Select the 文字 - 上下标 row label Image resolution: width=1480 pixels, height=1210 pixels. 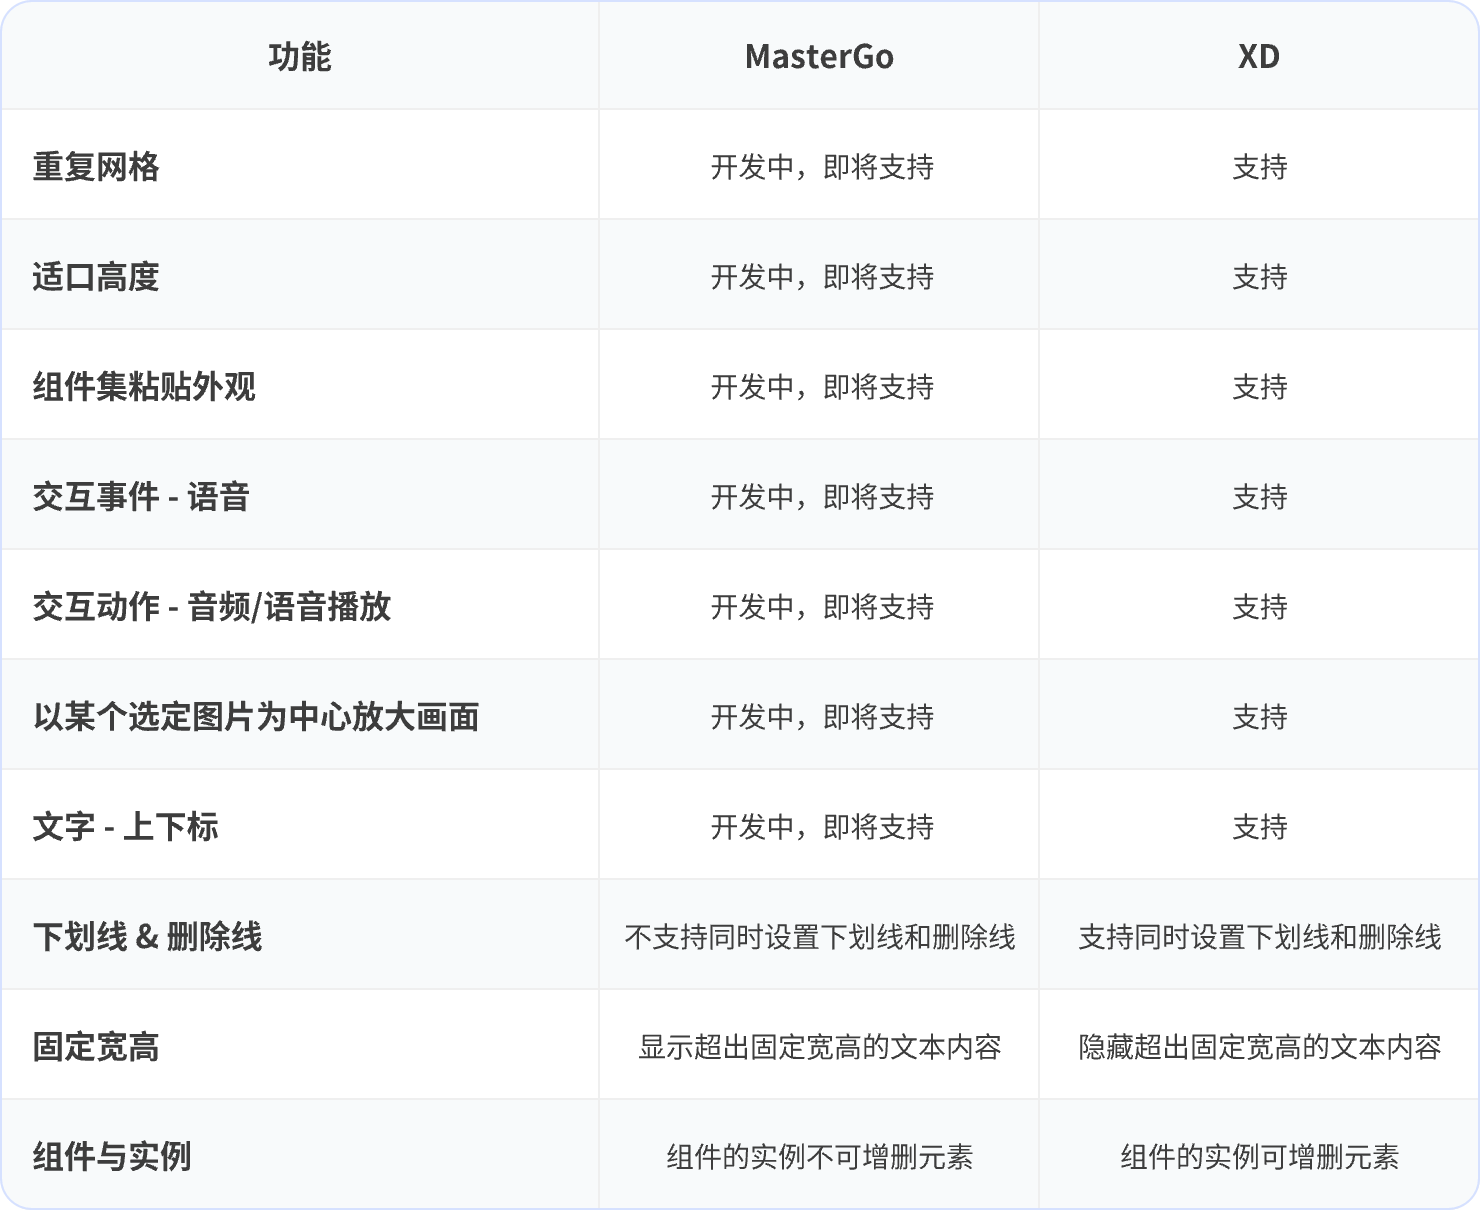(125, 826)
